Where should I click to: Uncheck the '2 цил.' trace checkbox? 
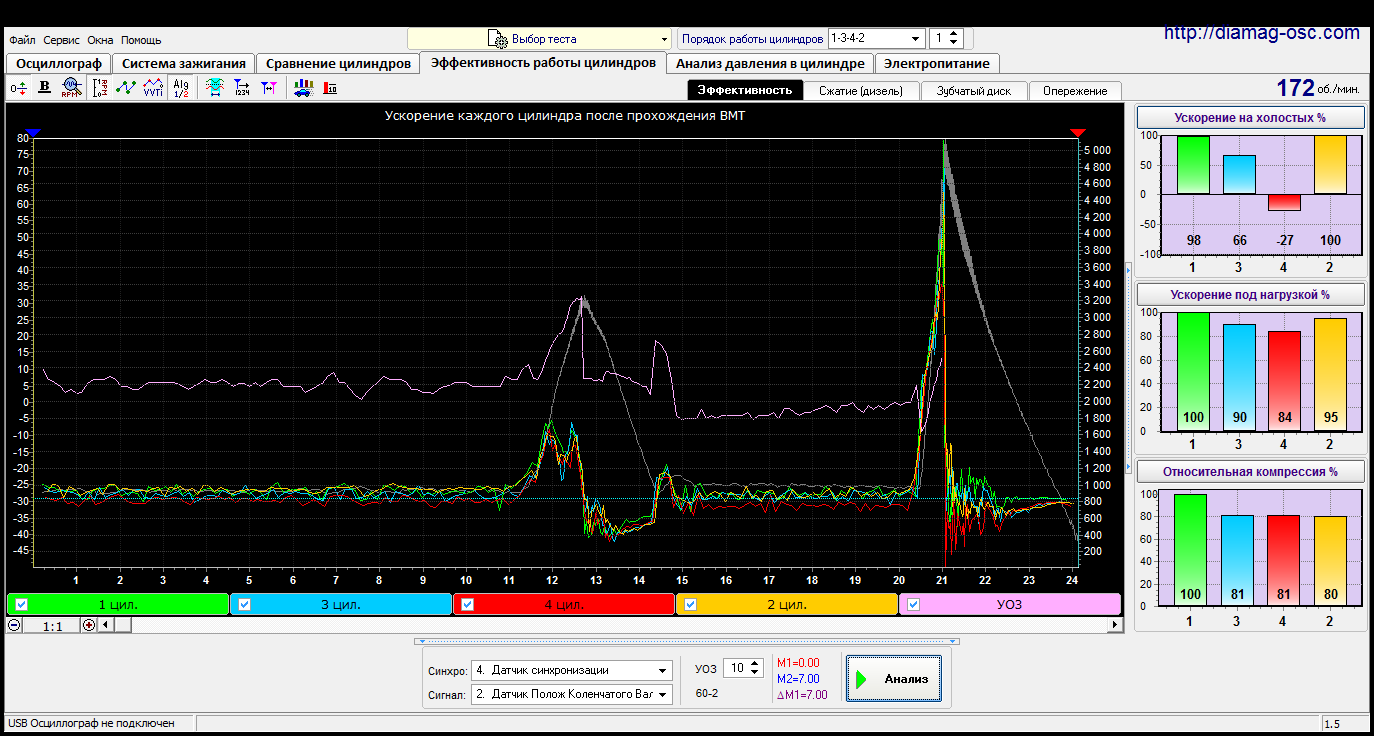tap(690, 604)
